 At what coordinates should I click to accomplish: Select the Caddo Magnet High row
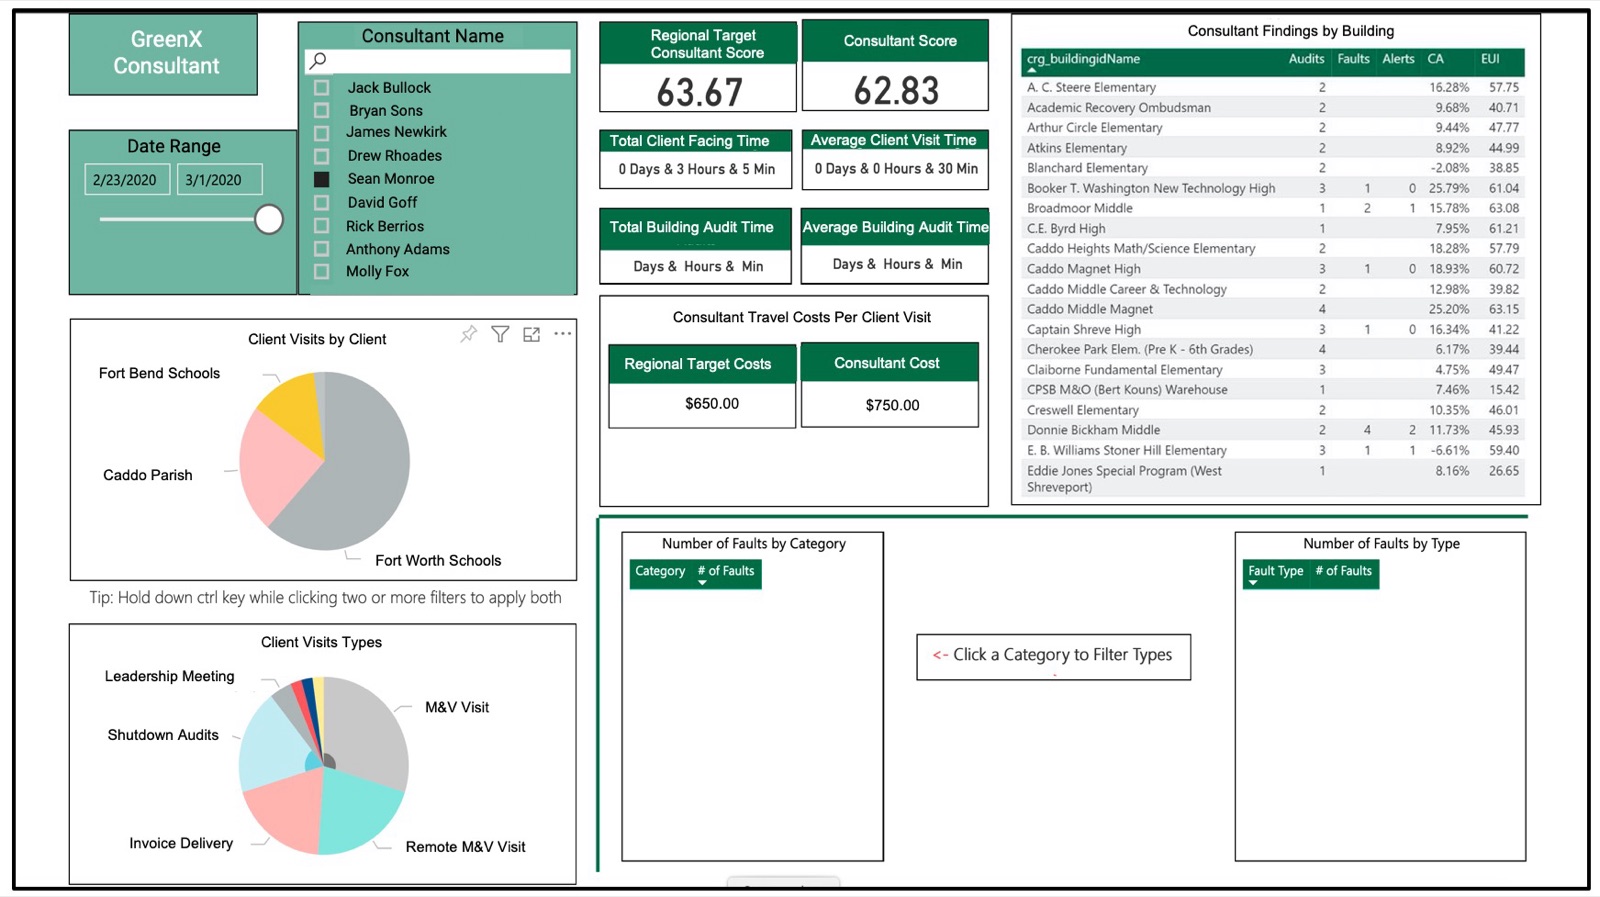click(1273, 269)
